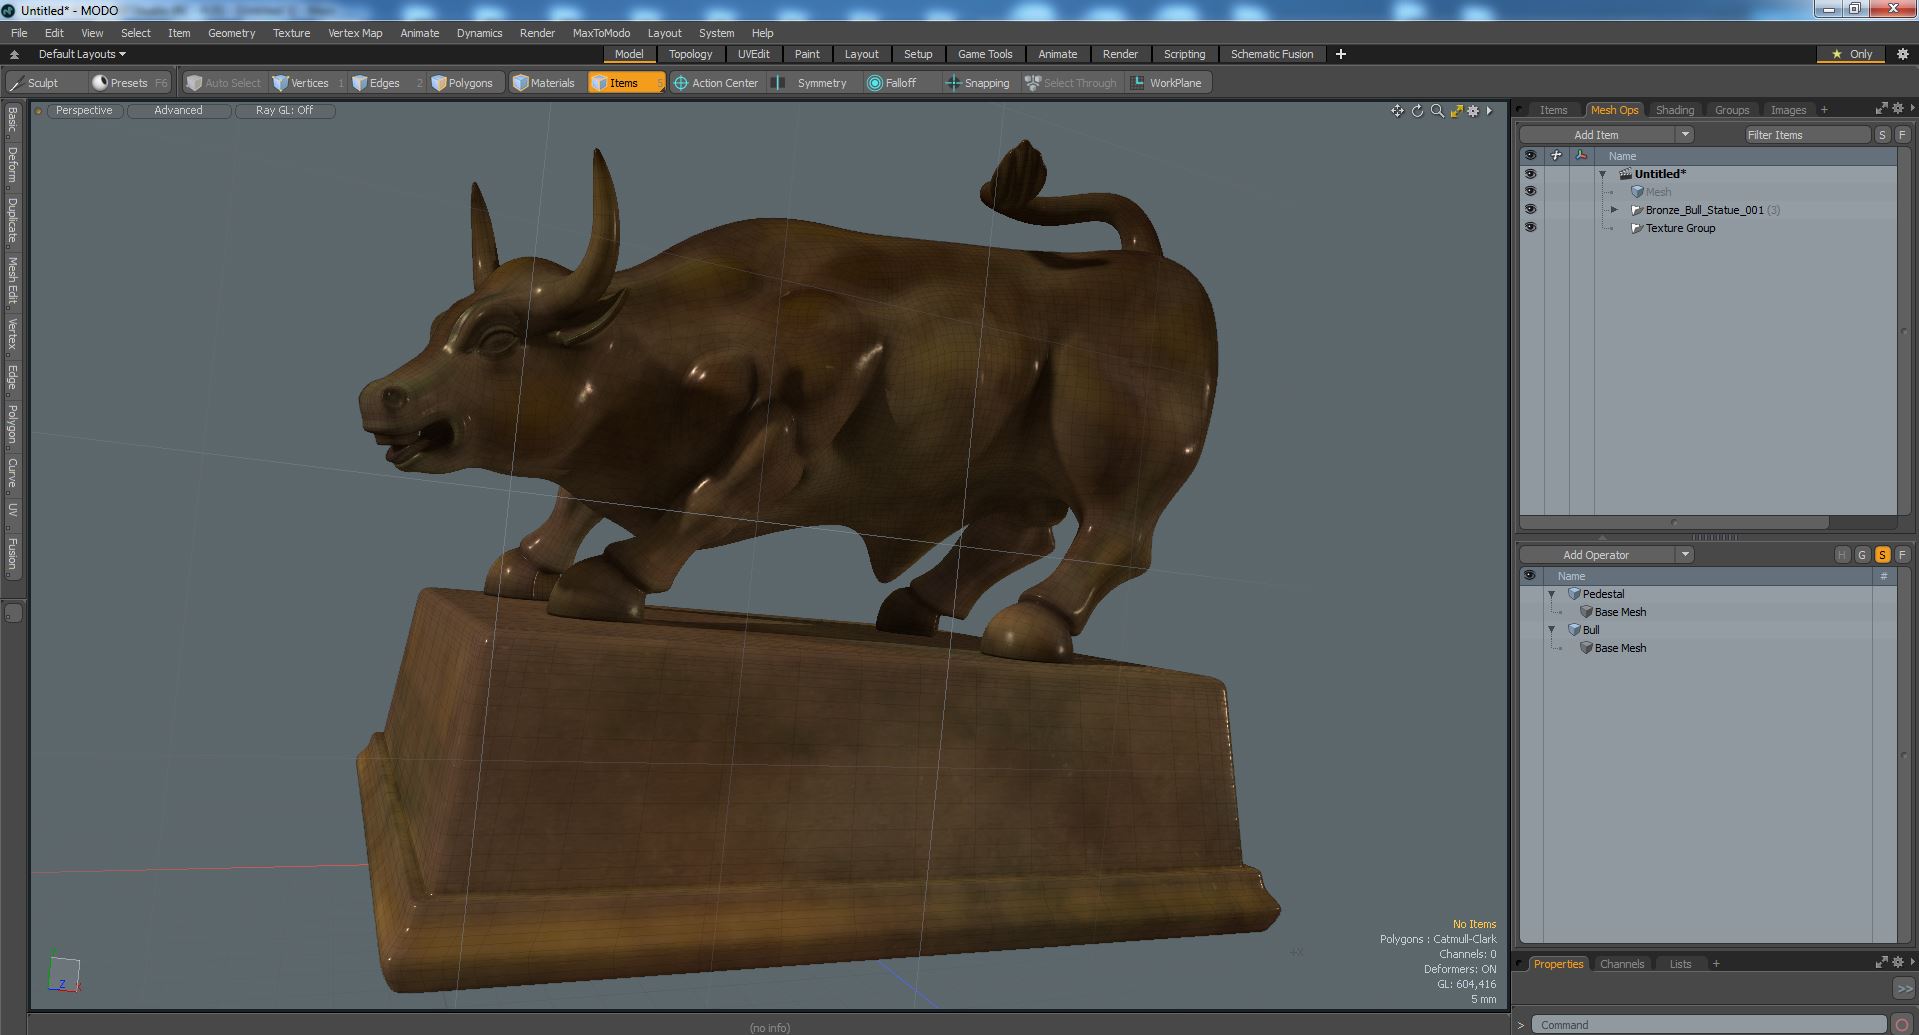The image size is (1919, 1035).
Task: Toggle visibility of Bronze_Bull_Statue_001
Action: pos(1530,210)
